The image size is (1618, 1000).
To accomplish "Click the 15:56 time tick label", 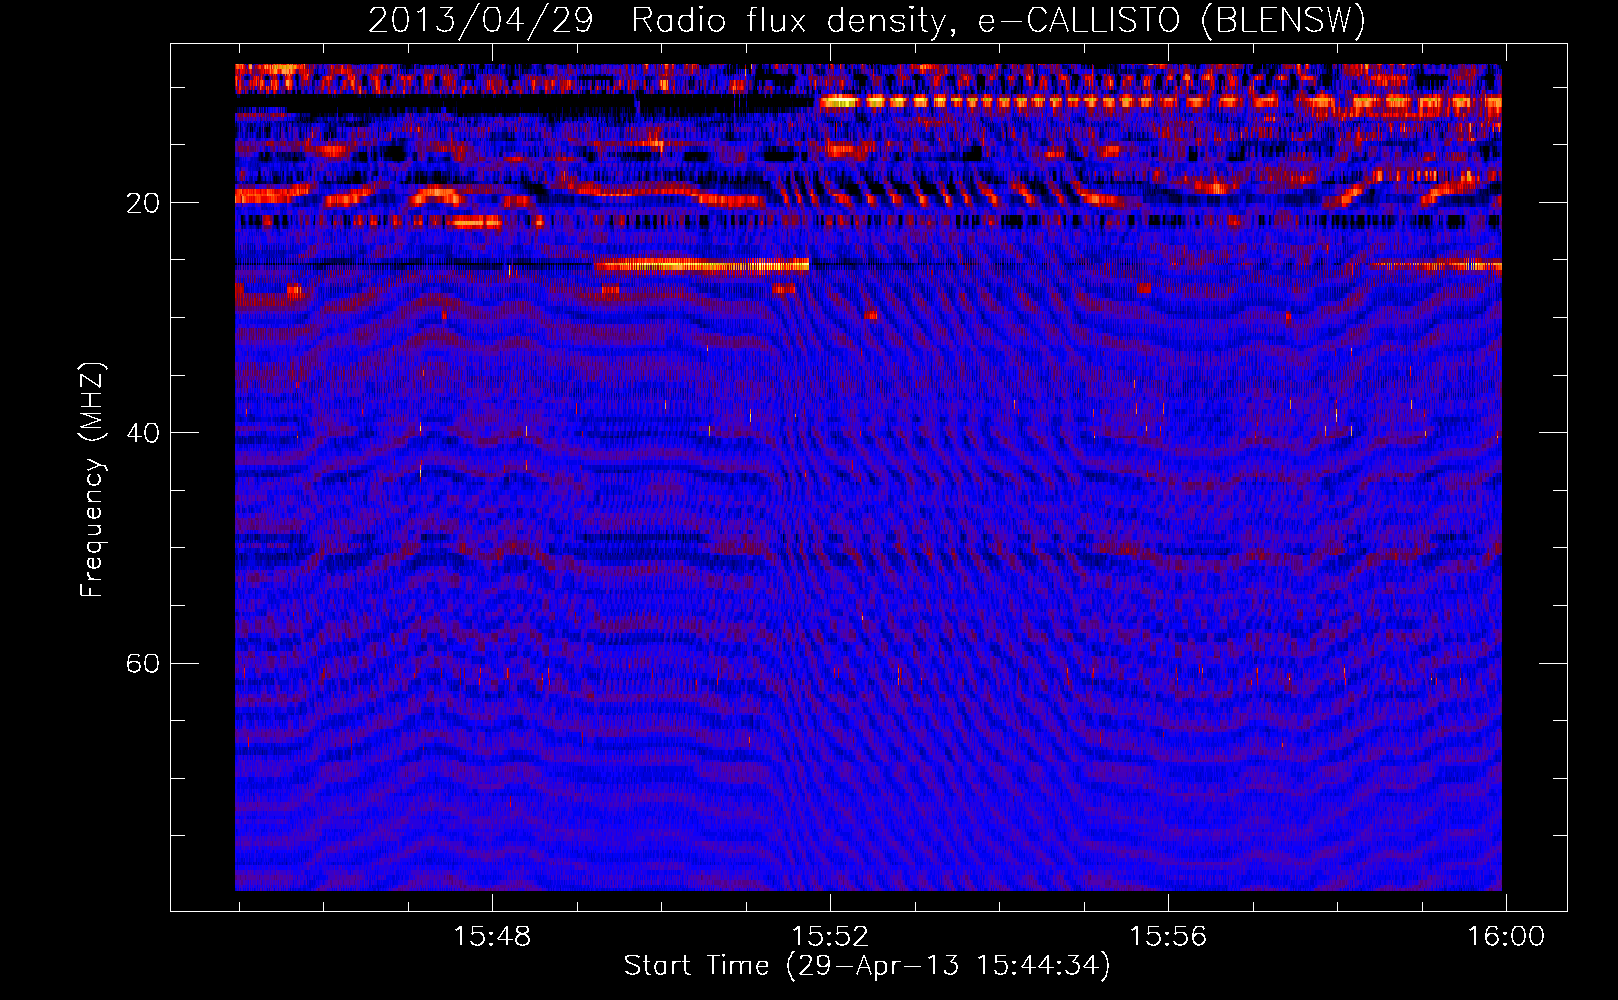I will click(x=1168, y=937).
